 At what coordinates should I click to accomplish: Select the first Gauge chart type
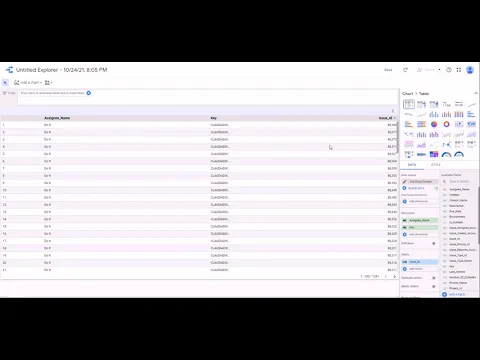point(446,154)
